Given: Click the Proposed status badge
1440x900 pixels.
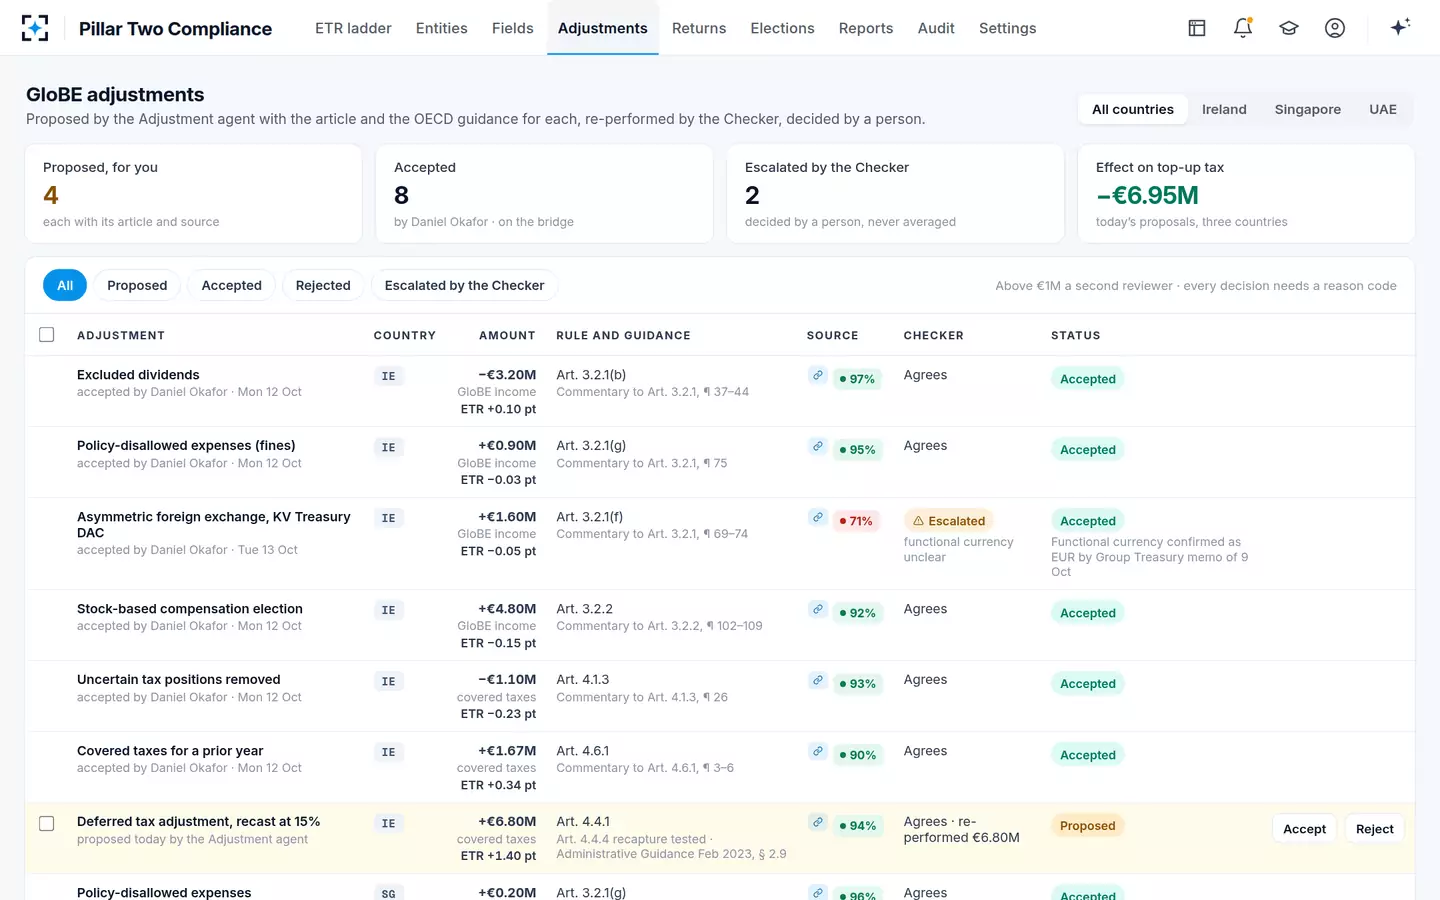Looking at the screenshot, I should [x=1088, y=826].
